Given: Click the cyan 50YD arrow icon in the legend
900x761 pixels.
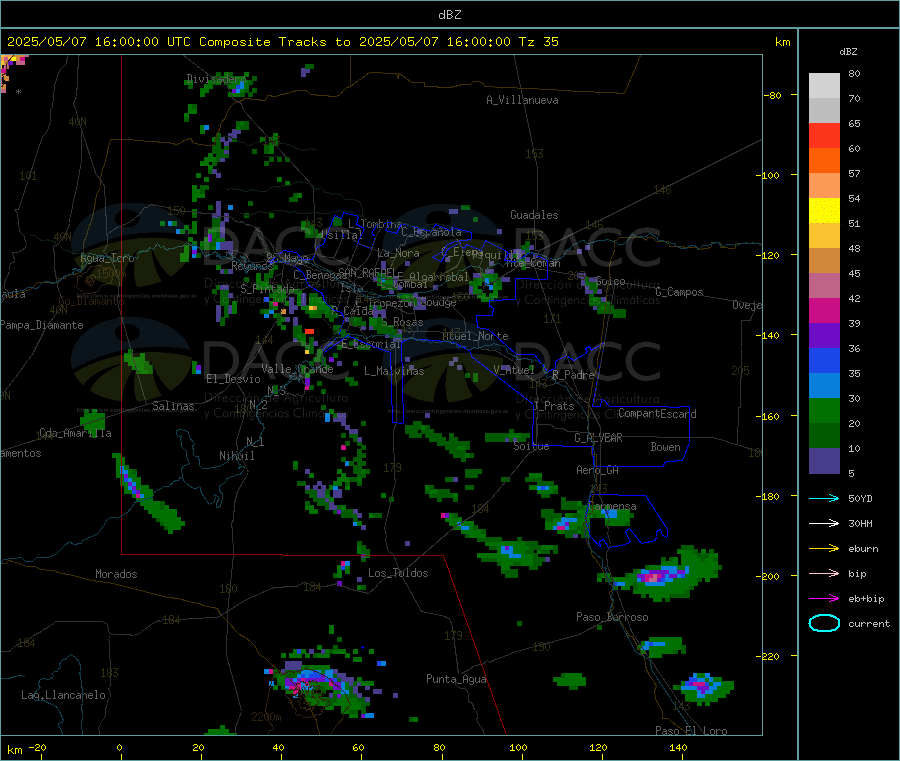Looking at the screenshot, I should [824, 498].
